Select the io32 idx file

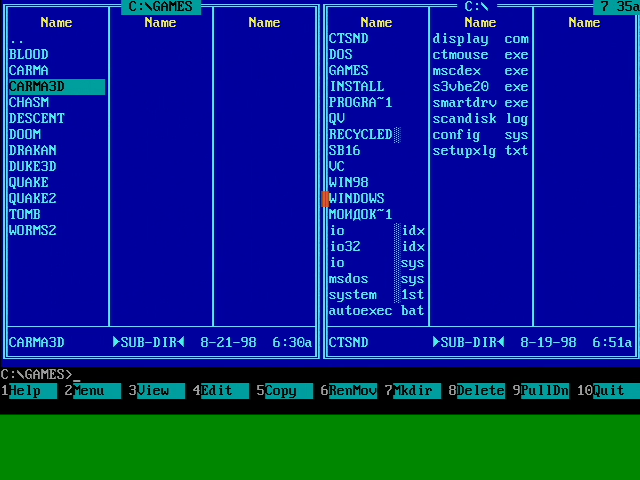(x=377, y=247)
